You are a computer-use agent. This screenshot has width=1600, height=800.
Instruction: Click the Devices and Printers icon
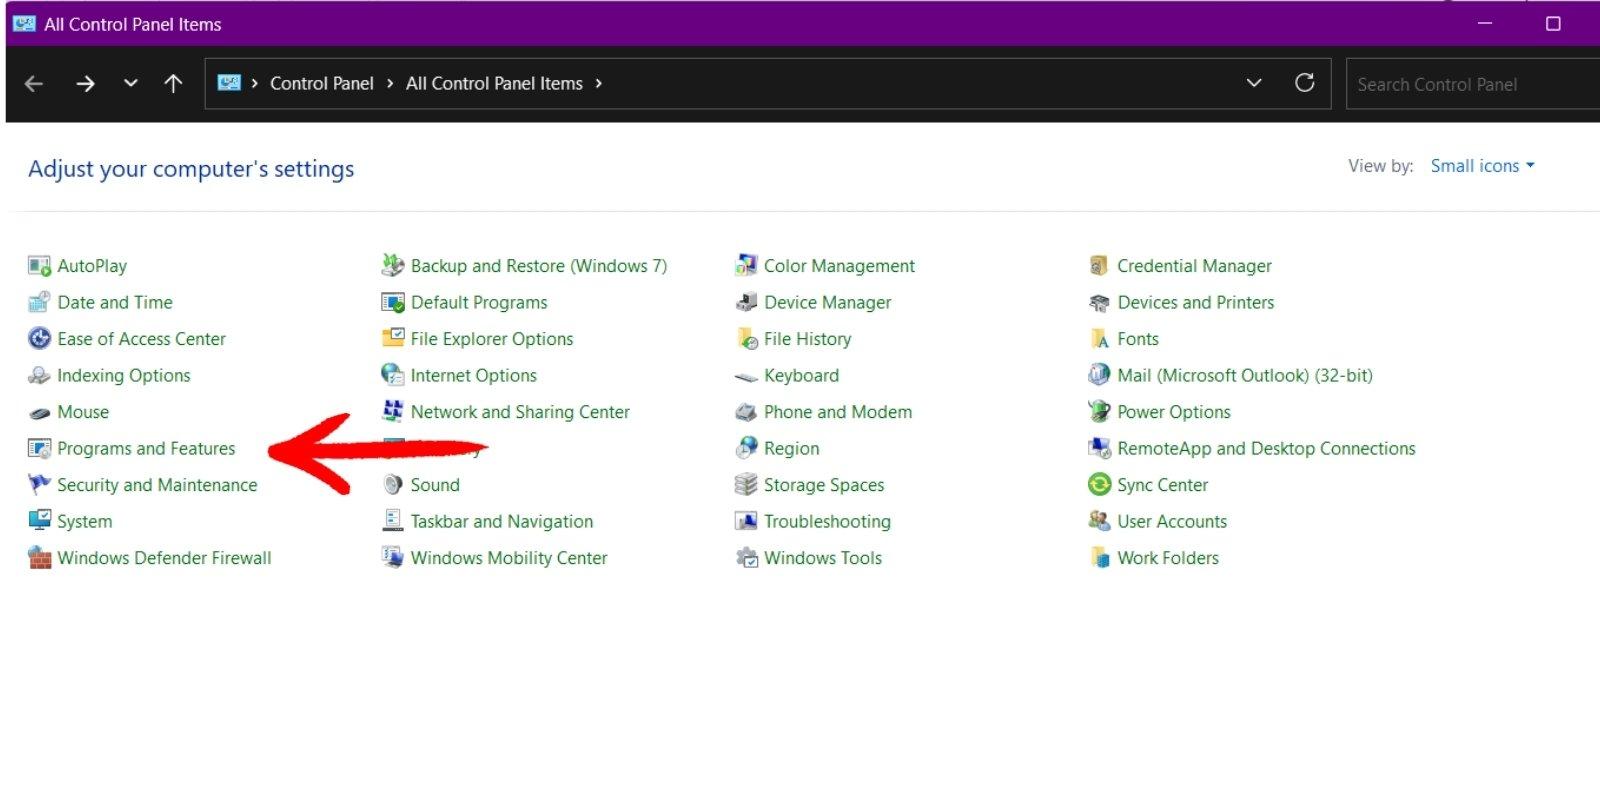point(1099,302)
